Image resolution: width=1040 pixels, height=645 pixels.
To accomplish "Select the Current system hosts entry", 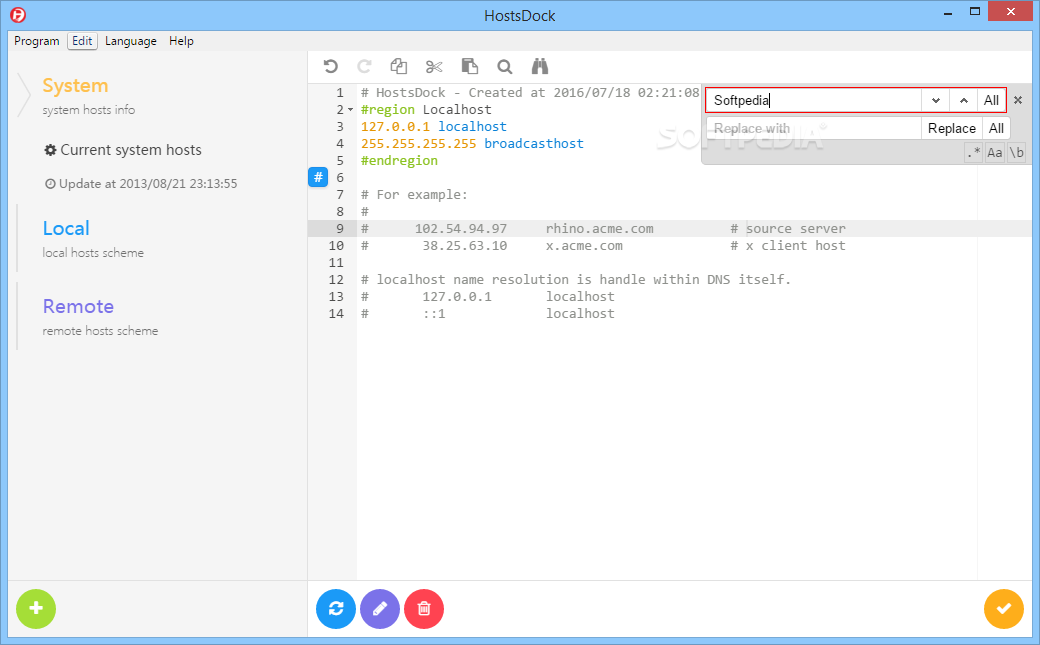I will tap(123, 150).
